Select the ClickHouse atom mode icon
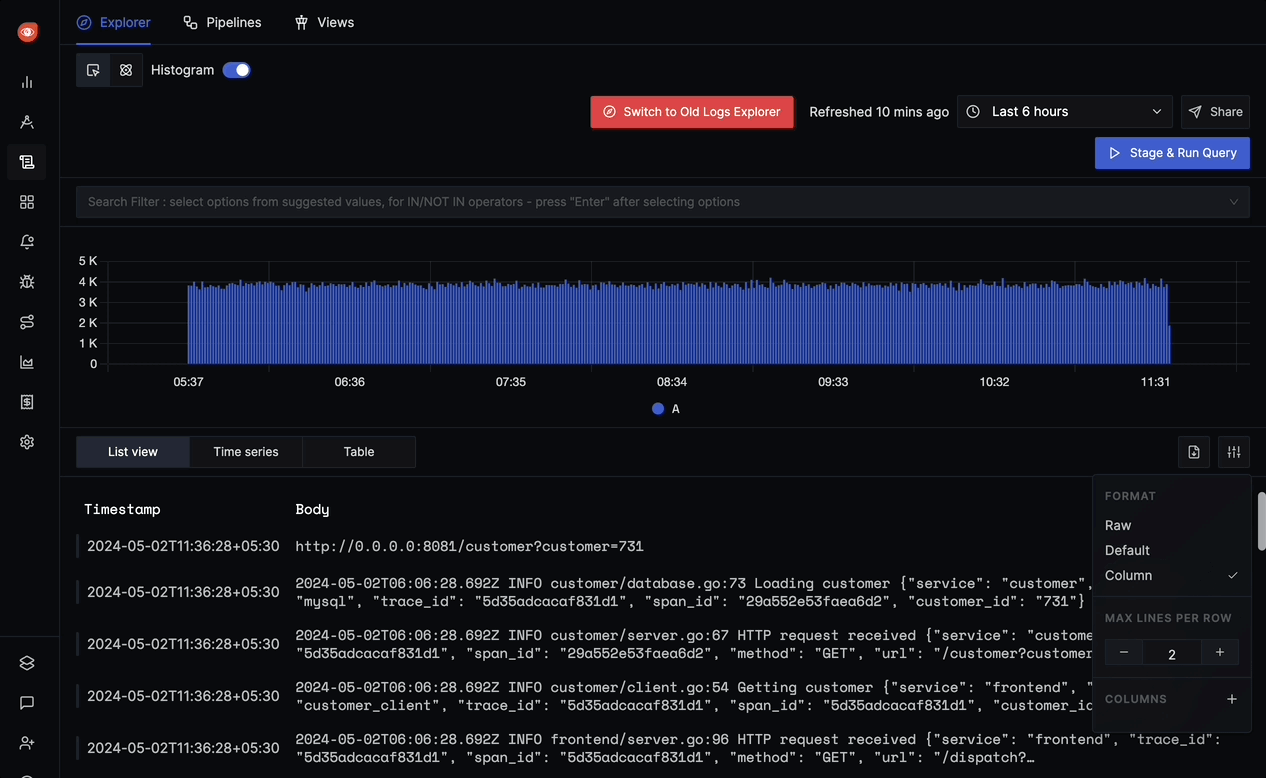Viewport: 1266px width, 778px height. pos(126,70)
